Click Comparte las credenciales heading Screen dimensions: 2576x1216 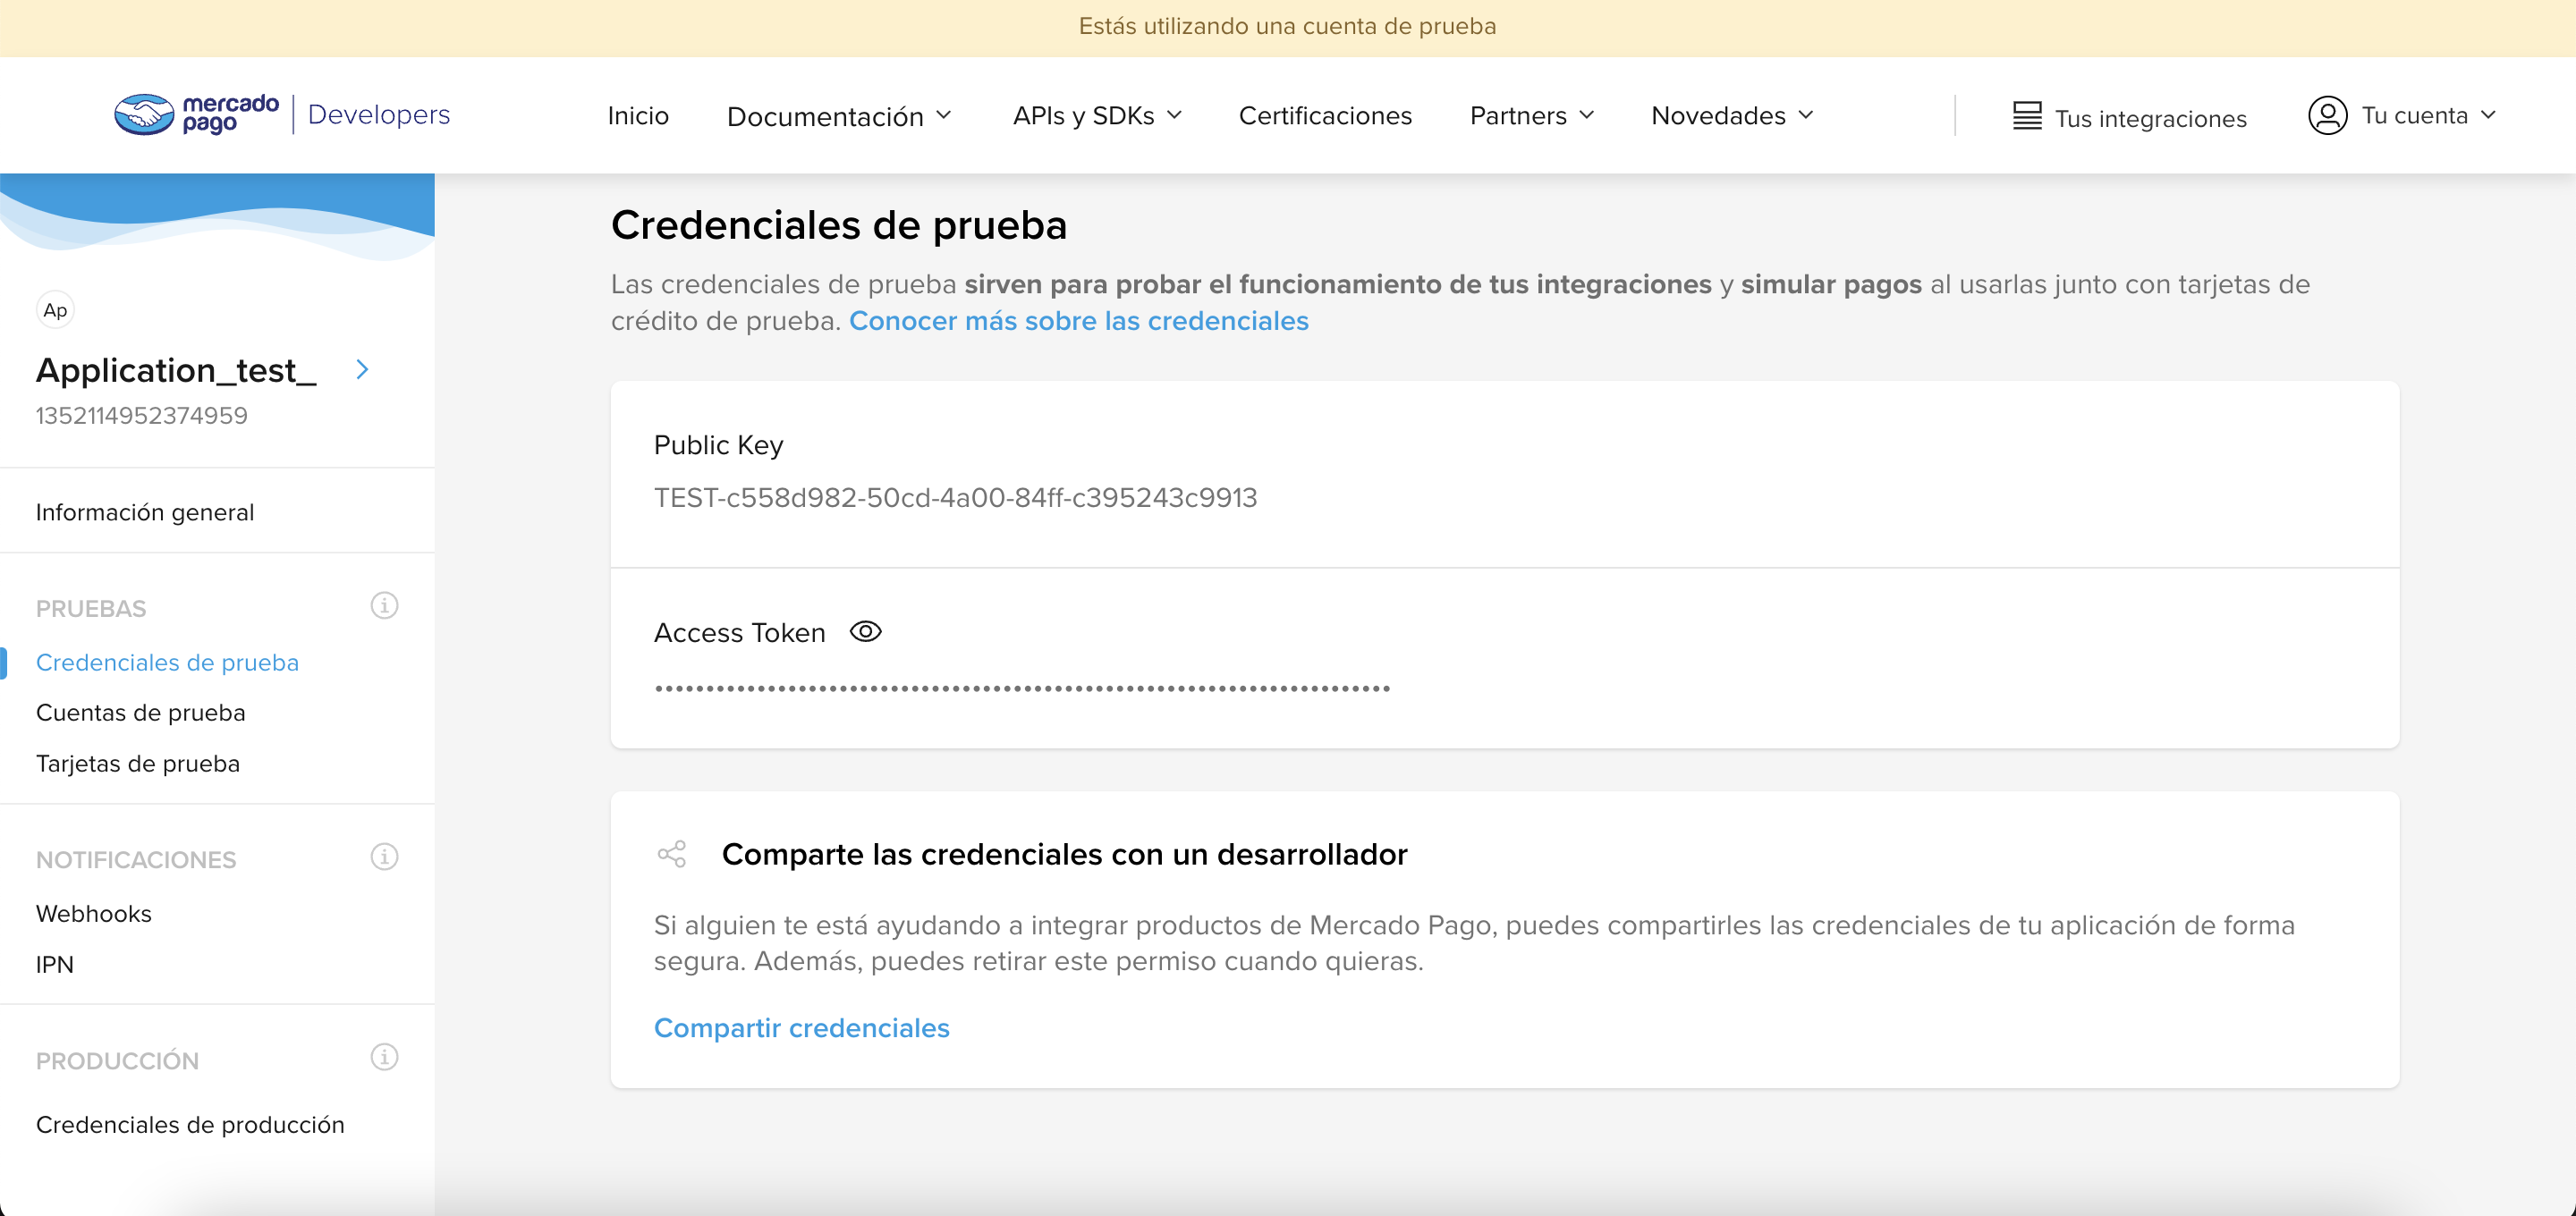point(1064,854)
